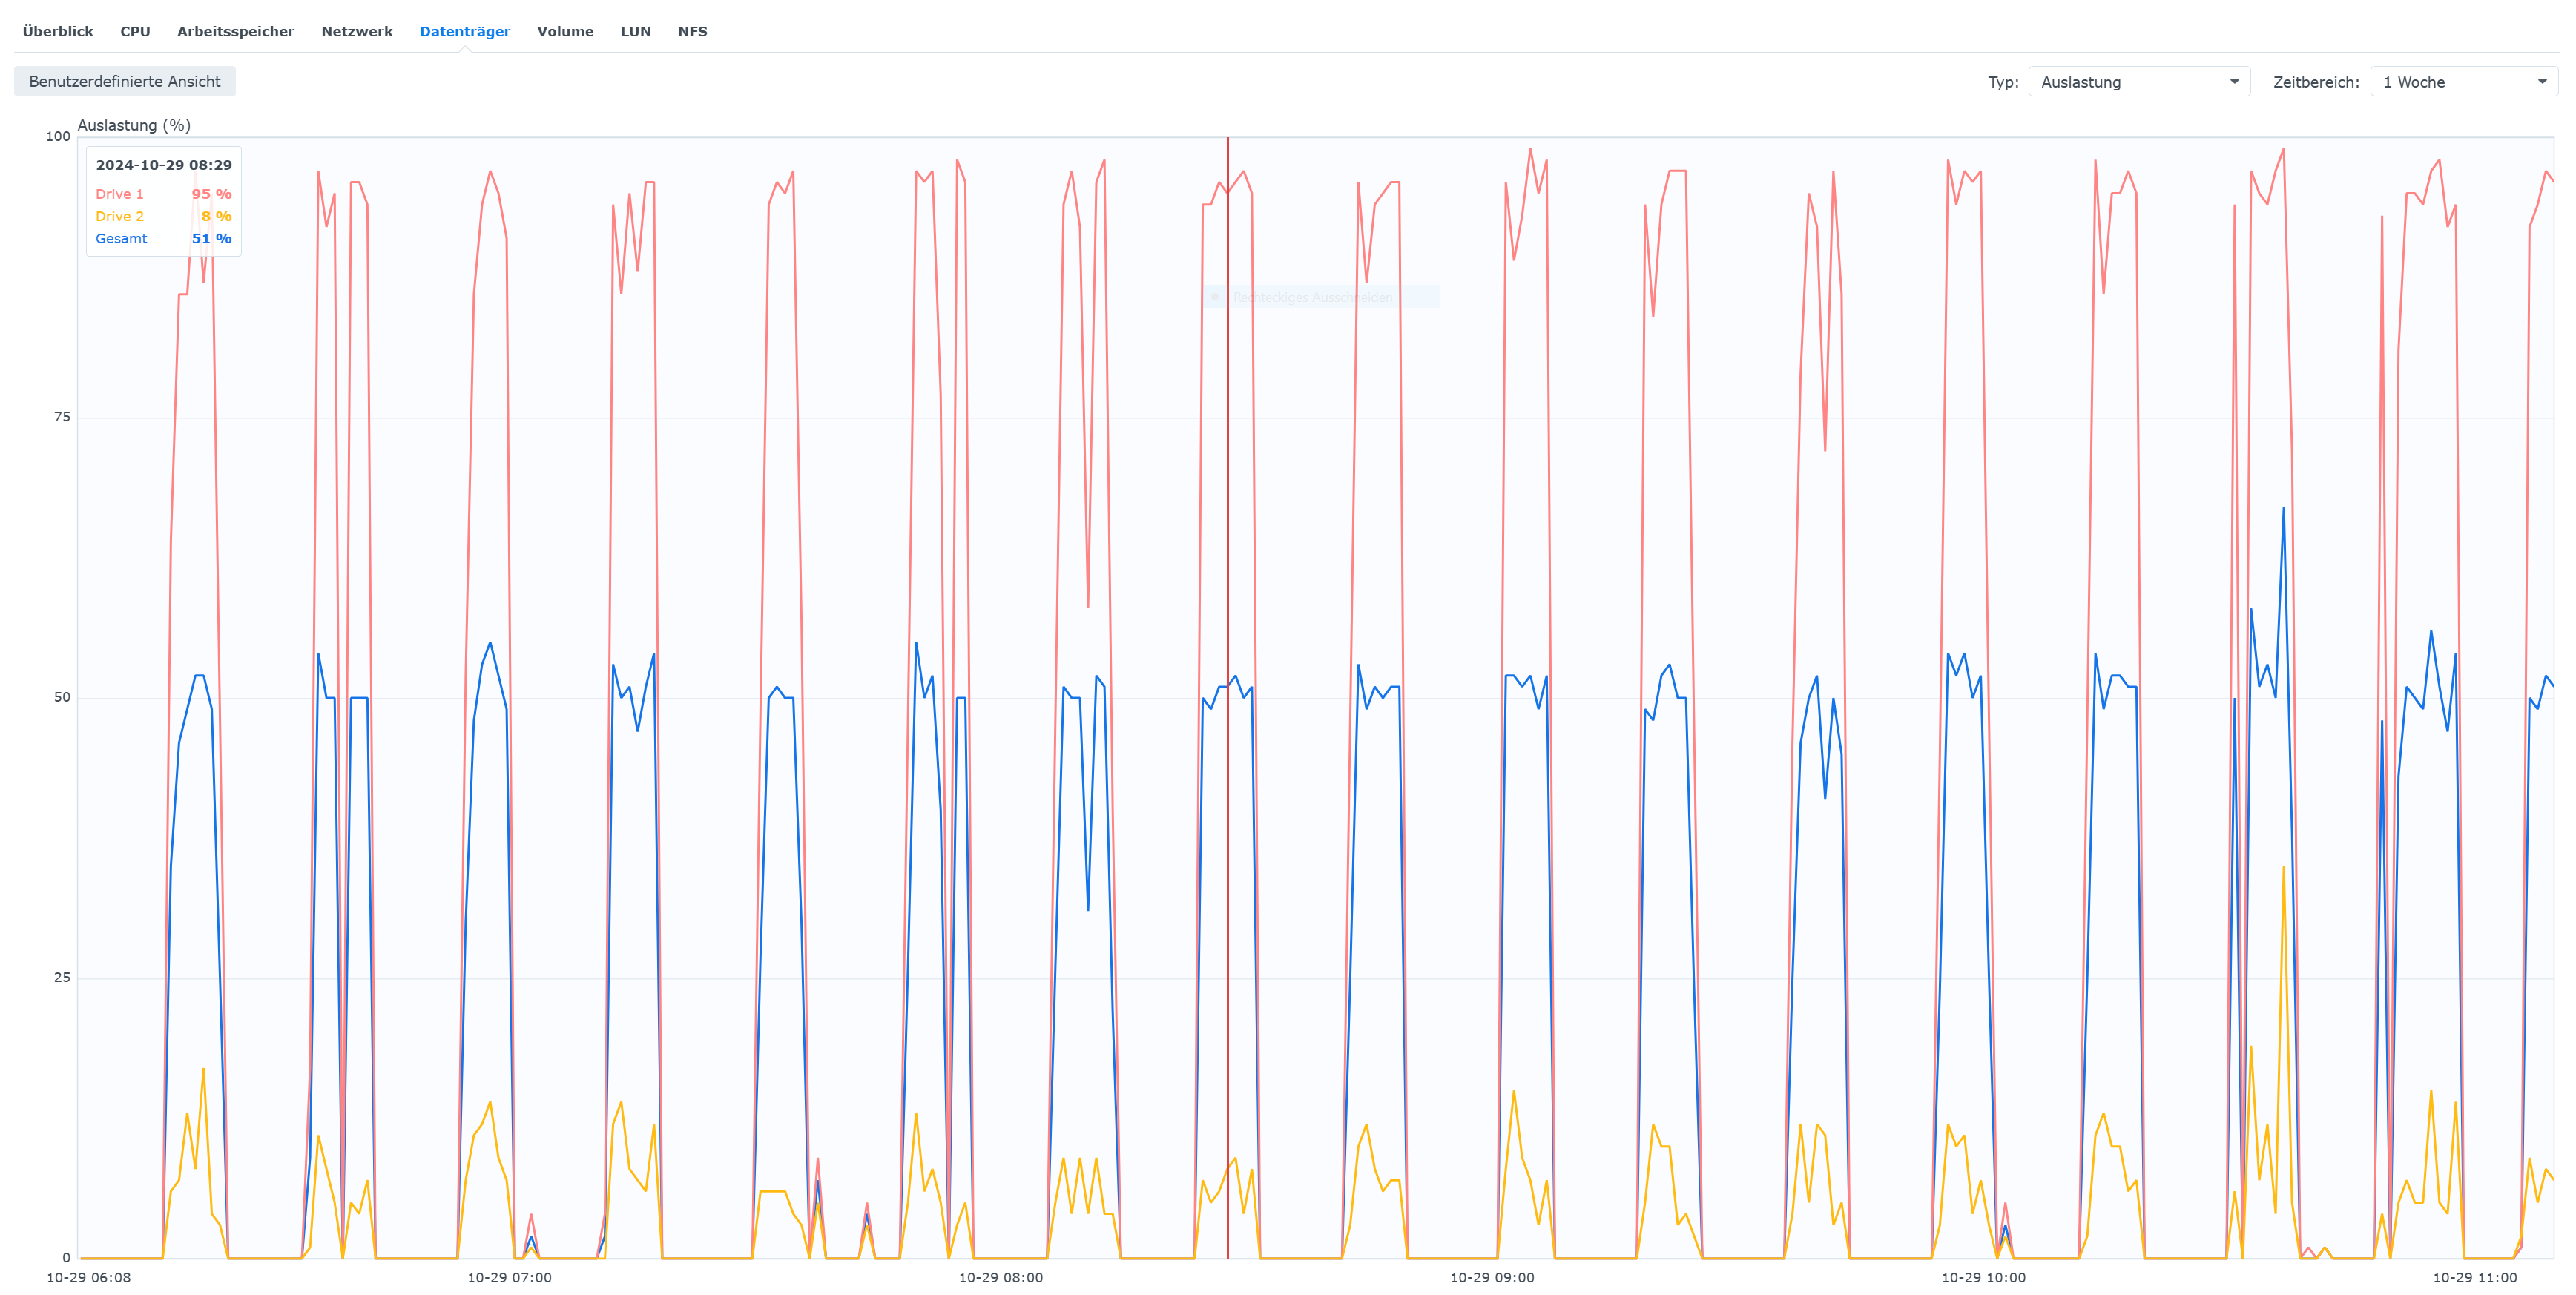Switch to the Überblick tab
Viewport: 2576px width, 1295px height.
tap(58, 31)
